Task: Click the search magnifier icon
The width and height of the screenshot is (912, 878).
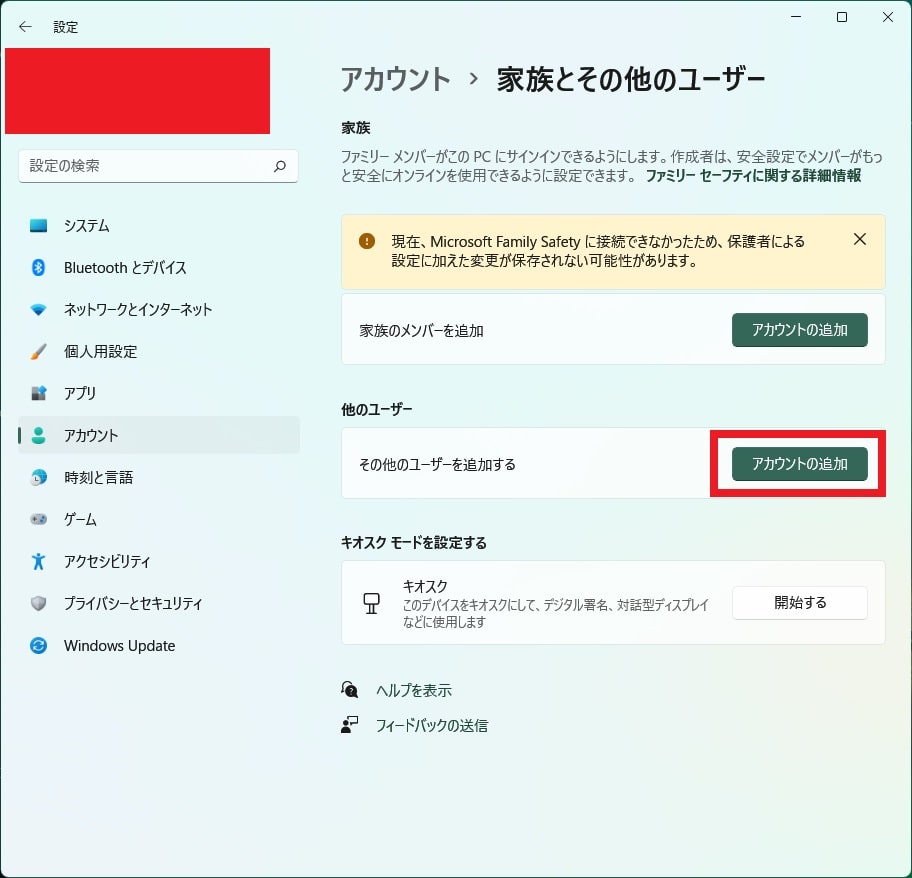Action: coord(280,166)
